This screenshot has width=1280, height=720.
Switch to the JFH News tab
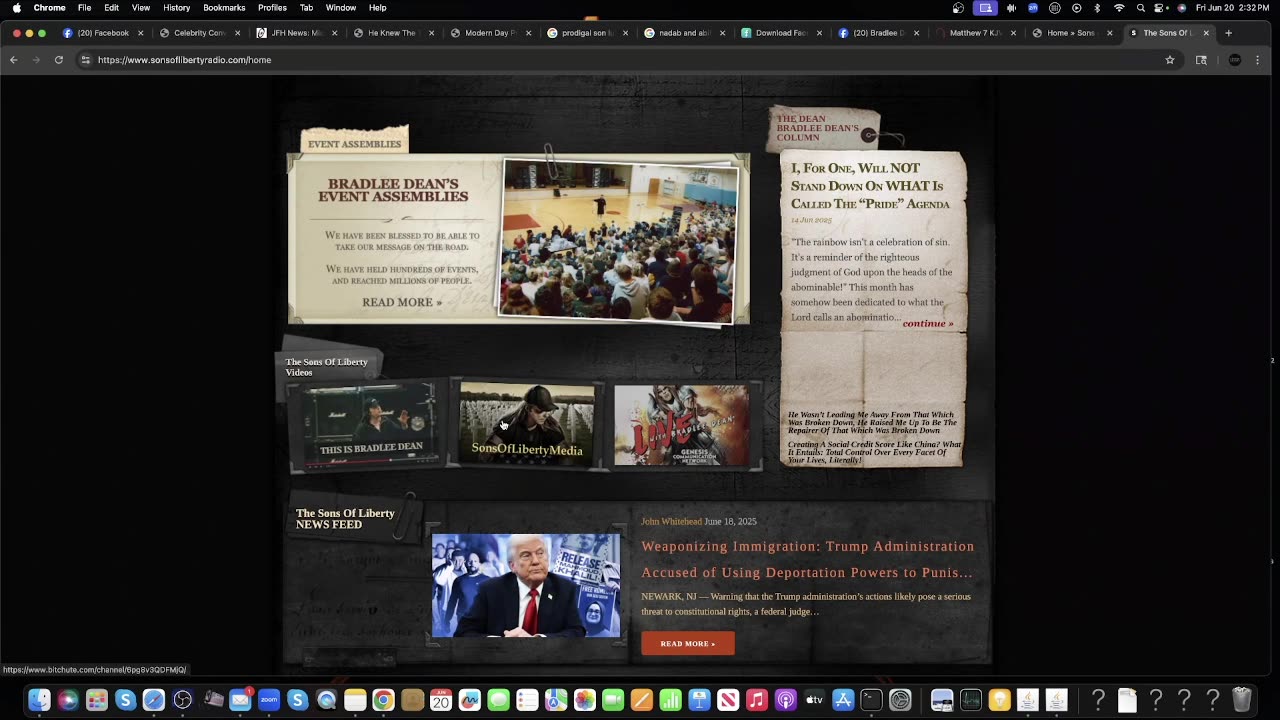296,33
